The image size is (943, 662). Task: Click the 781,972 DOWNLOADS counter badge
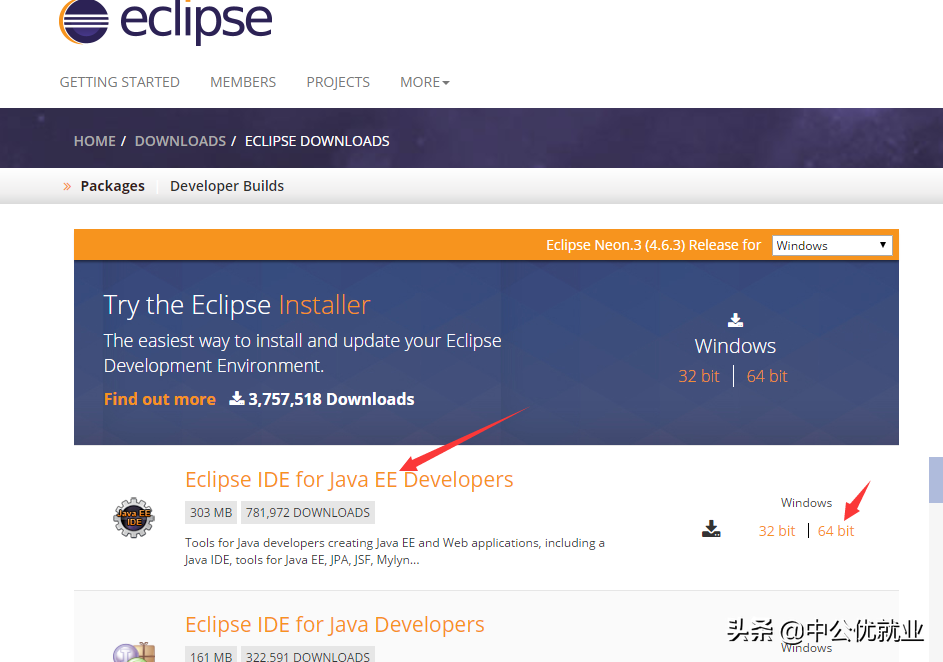(307, 512)
